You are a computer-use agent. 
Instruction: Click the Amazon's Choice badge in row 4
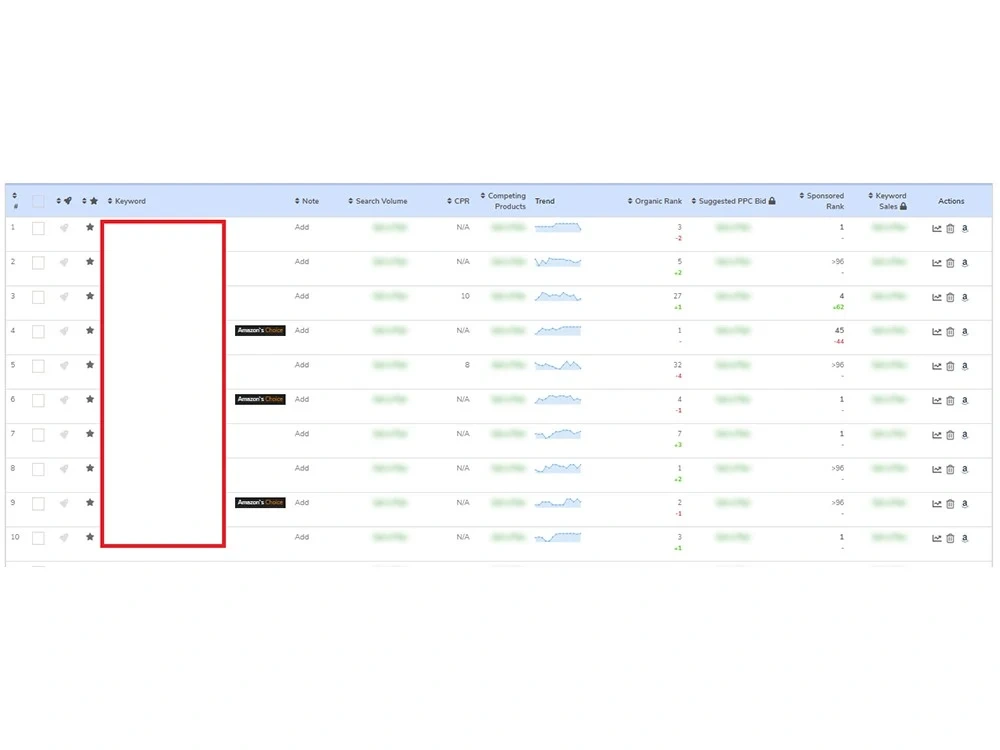pyautogui.click(x=260, y=330)
